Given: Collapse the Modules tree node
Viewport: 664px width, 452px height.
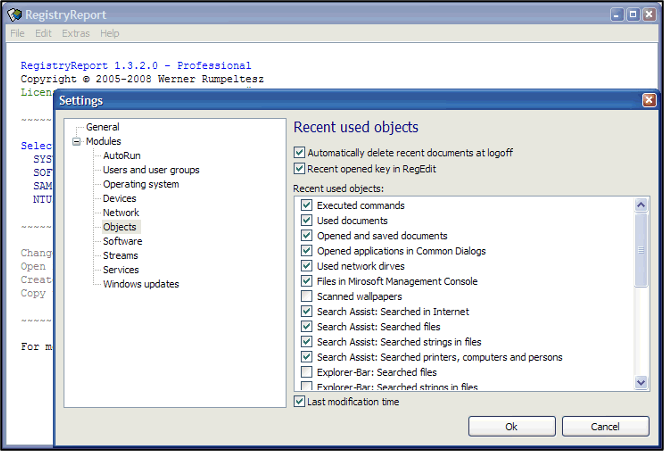Looking at the screenshot, I should pyautogui.click(x=76, y=141).
